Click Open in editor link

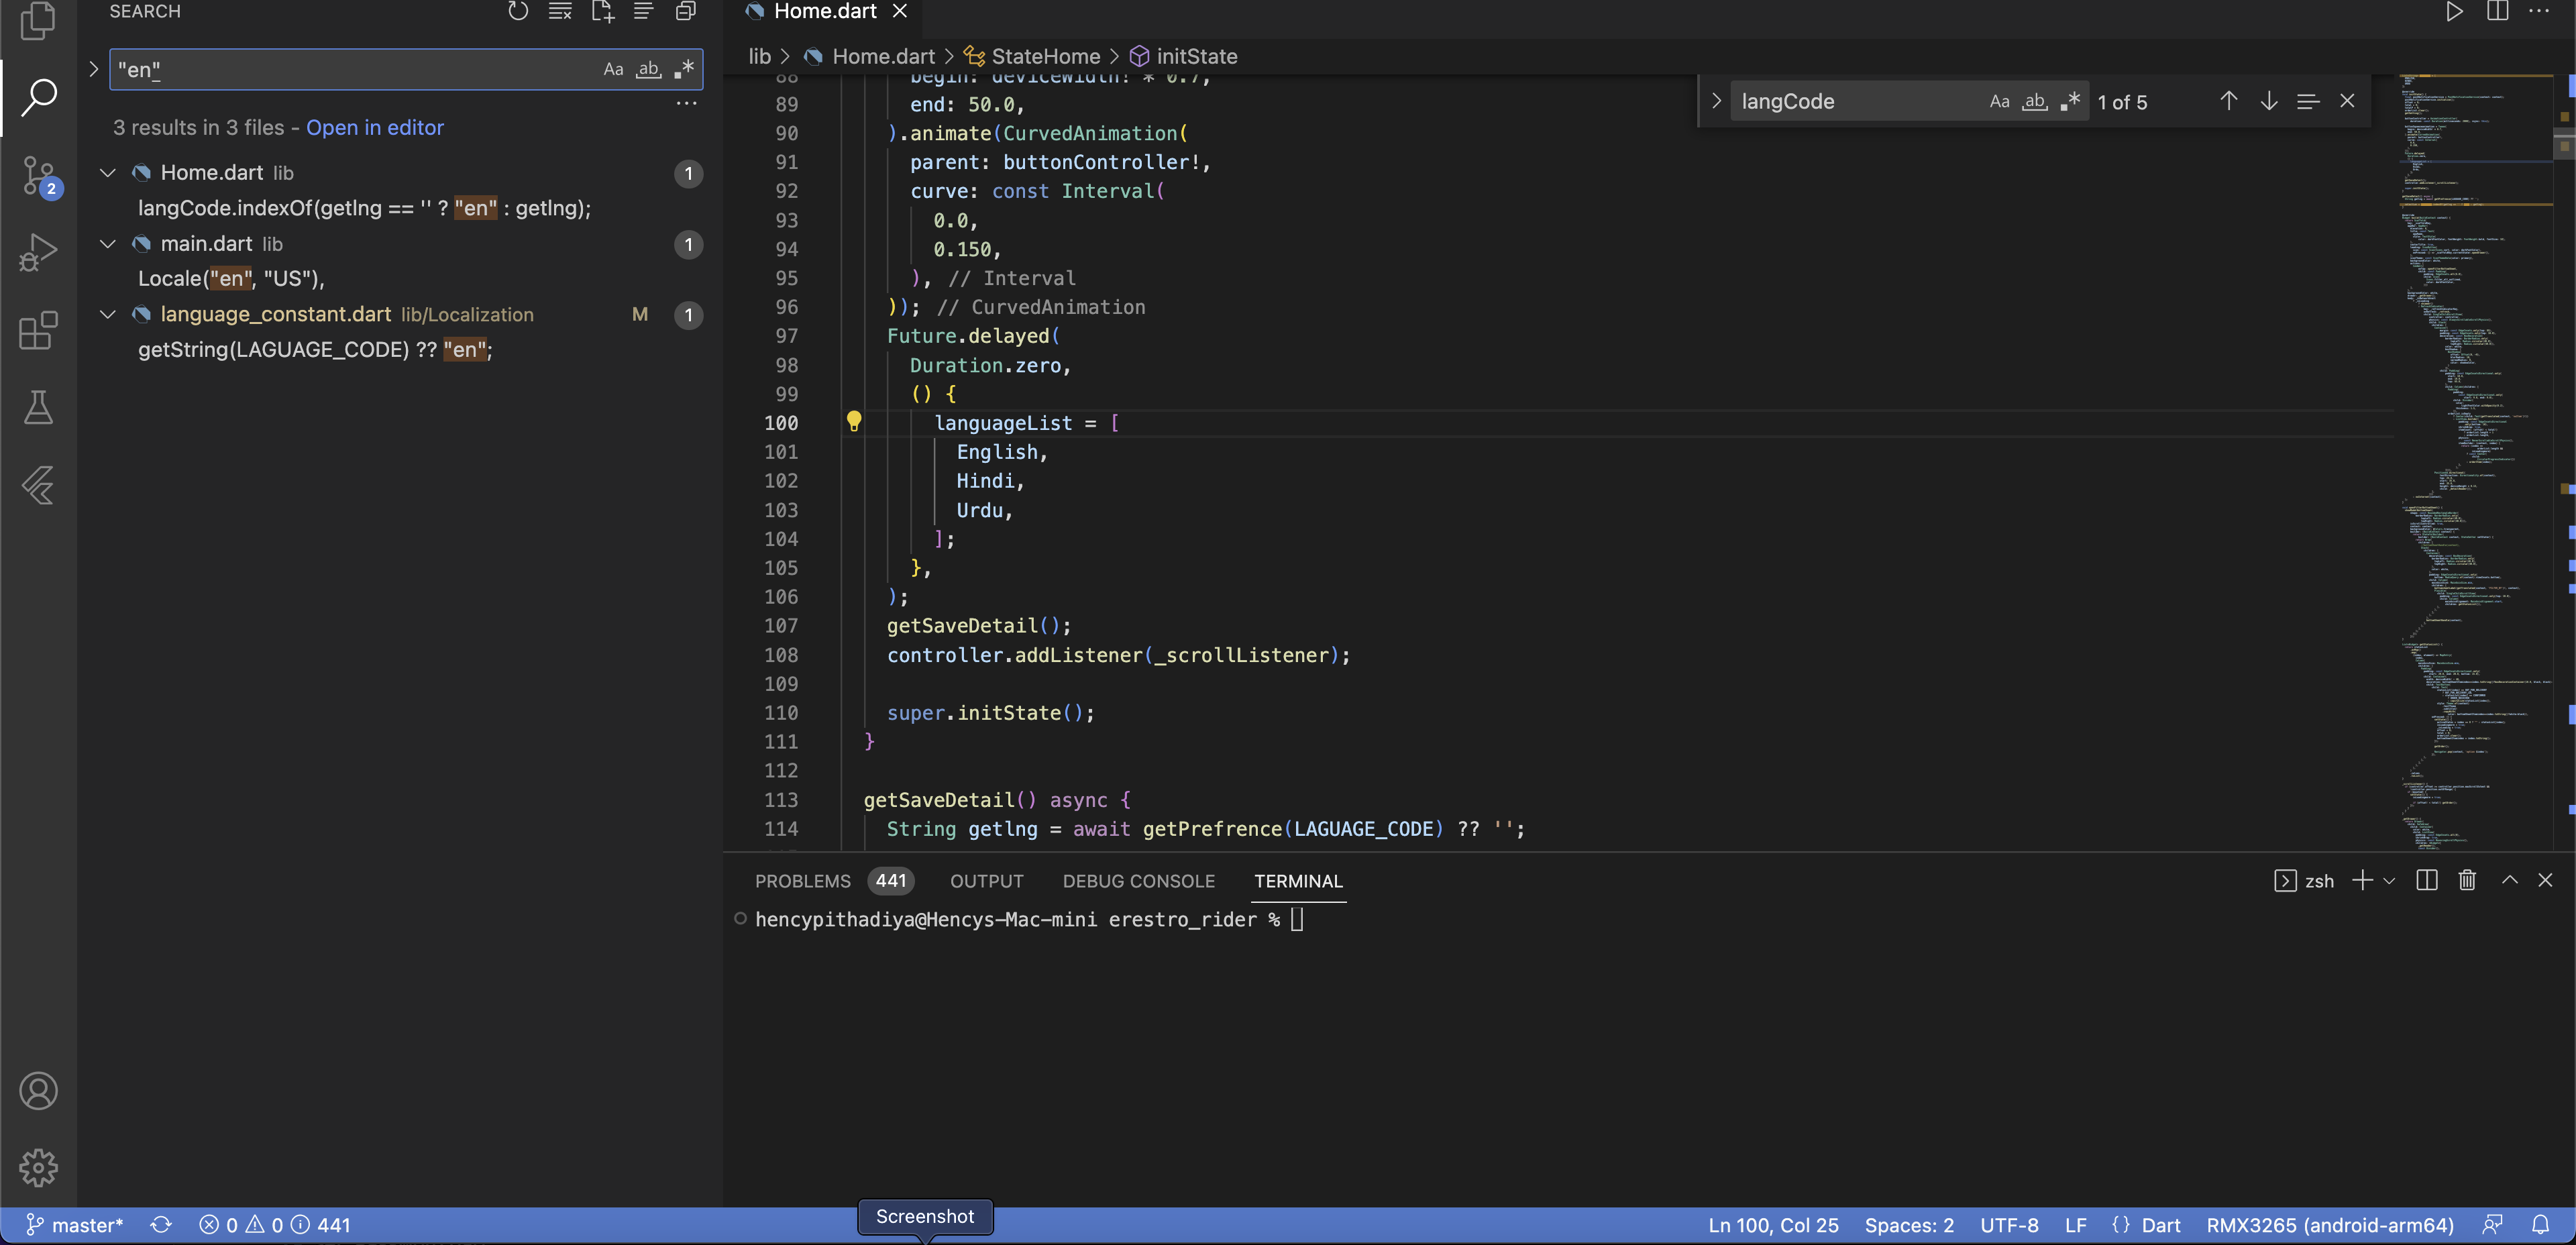pyautogui.click(x=375, y=128)
